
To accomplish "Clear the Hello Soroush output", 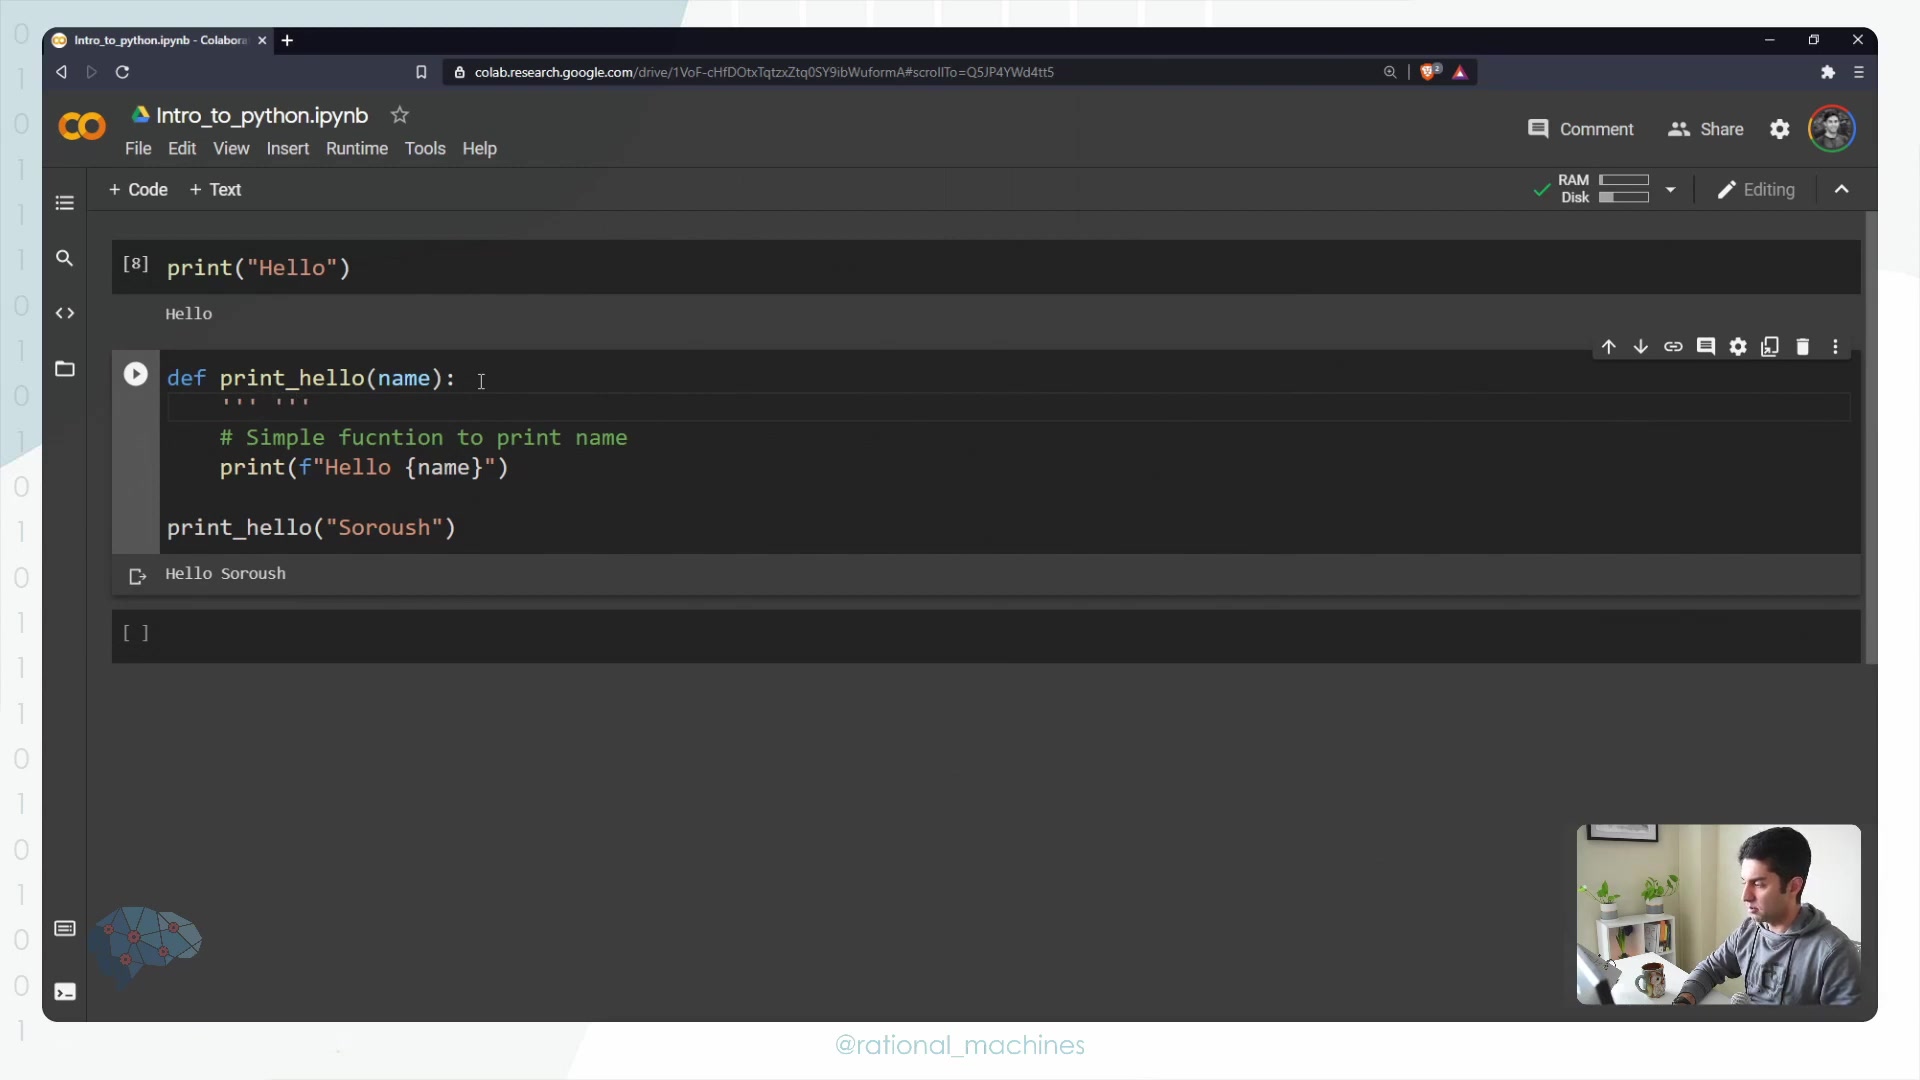I will (x=137, y=576).
